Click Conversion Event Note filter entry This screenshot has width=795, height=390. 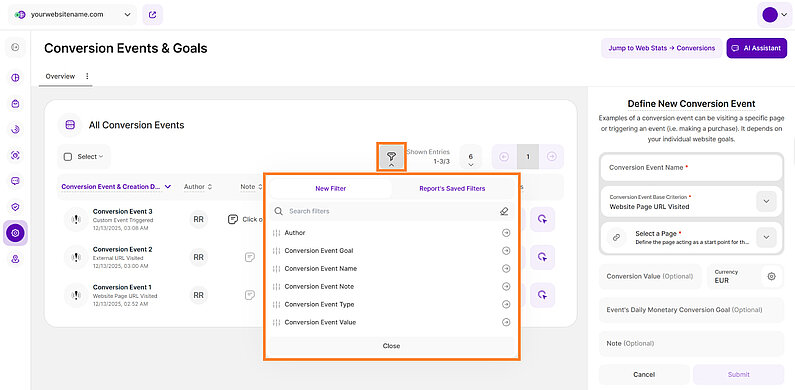391,287
